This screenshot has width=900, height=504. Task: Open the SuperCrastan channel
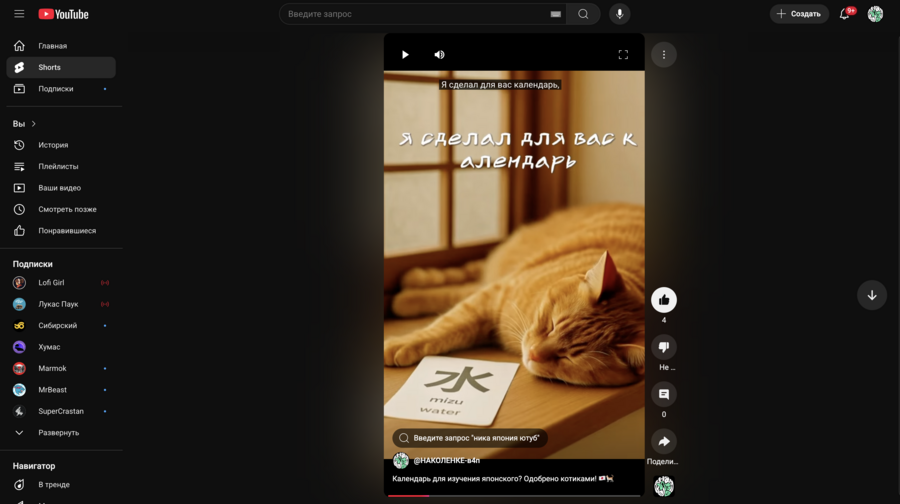[61, 411]
